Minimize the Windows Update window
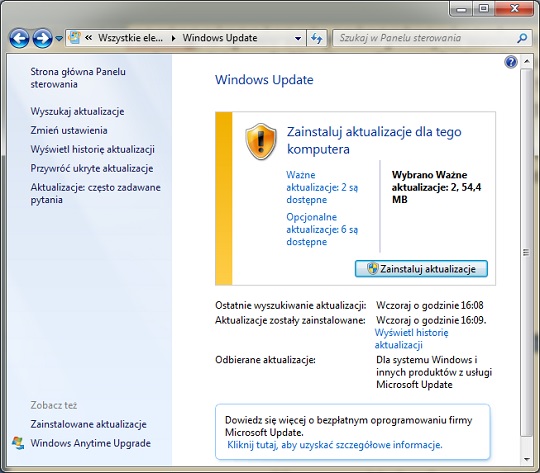 point(461,9)
